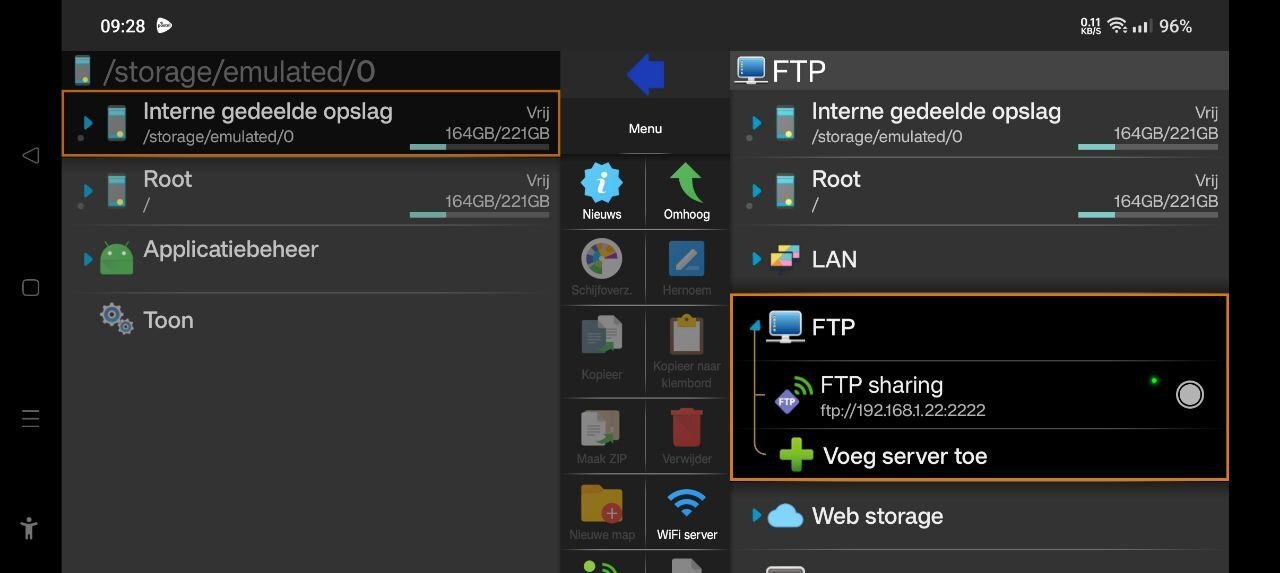Viewport: 1280px width, 573px height.
Task: Select the Schijfoverz. disk map icon
Action: (x=602, y=262)
